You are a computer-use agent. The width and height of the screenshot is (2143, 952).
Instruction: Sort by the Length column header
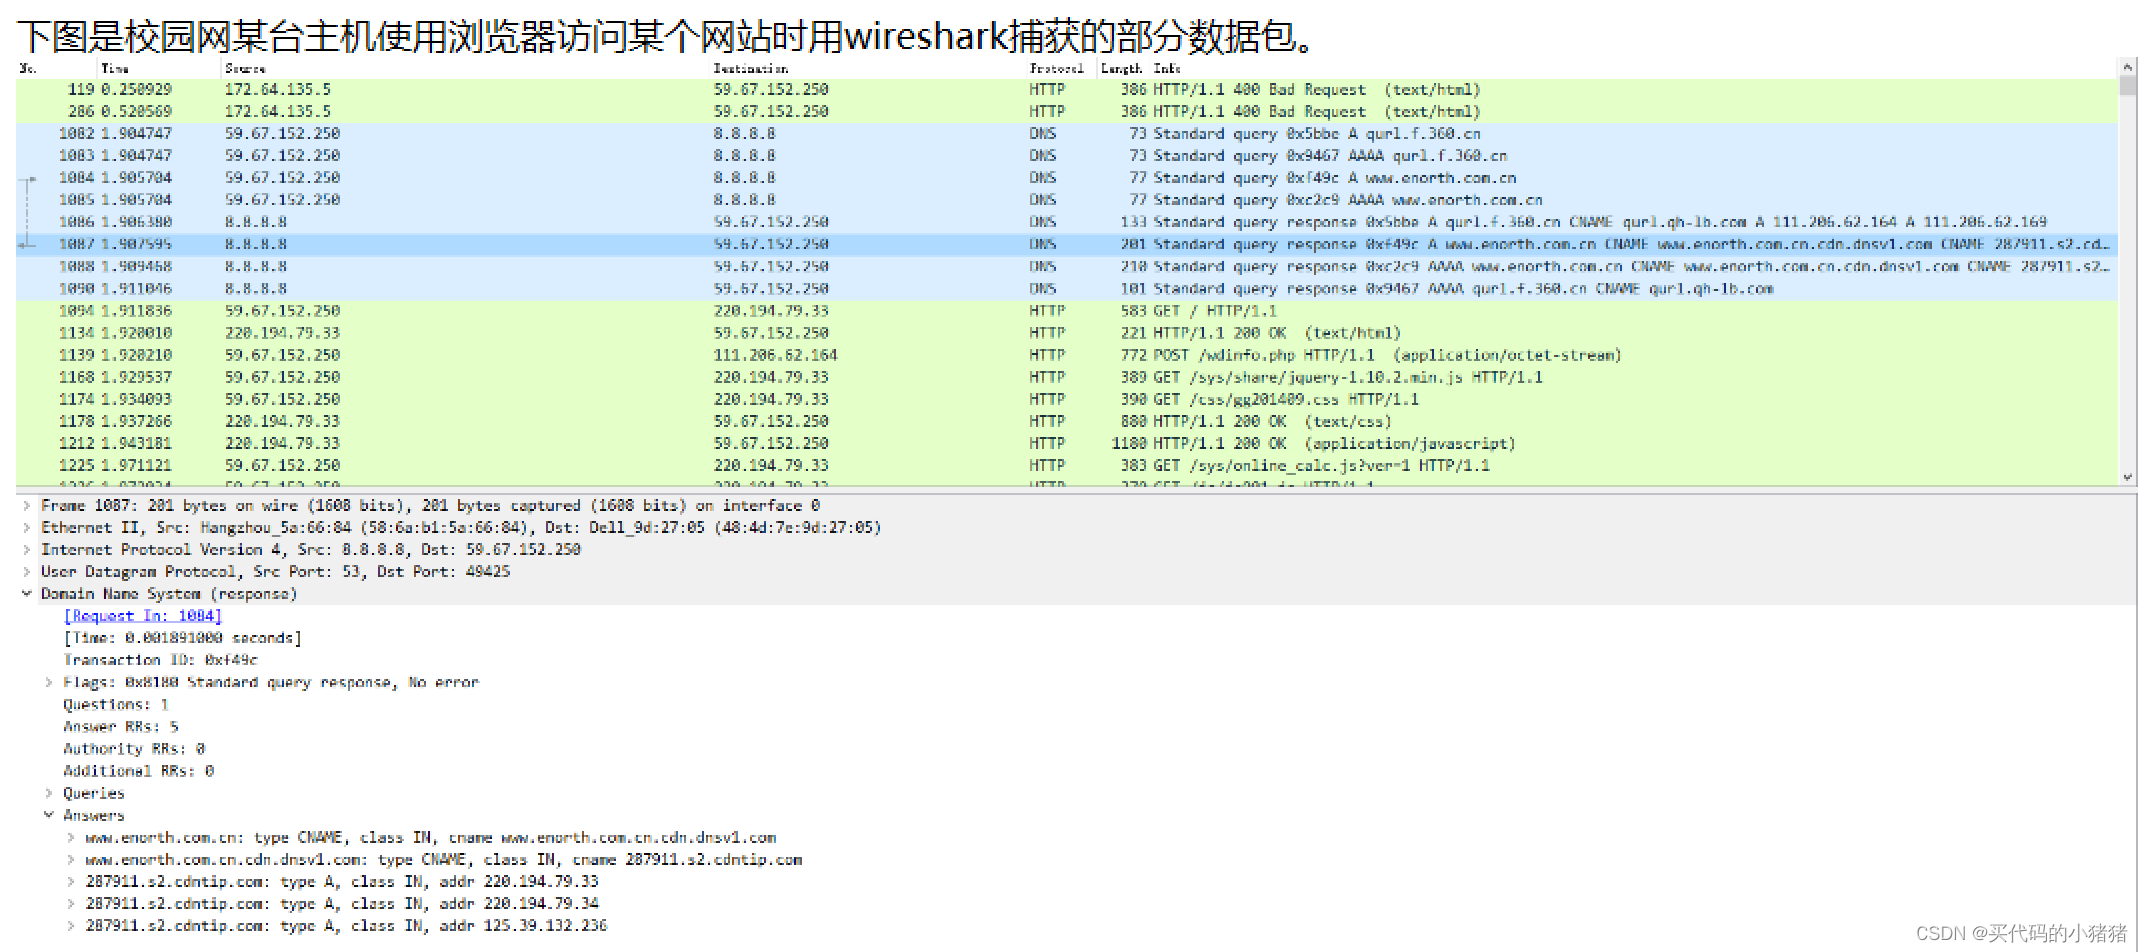[x=1122, y=69]
